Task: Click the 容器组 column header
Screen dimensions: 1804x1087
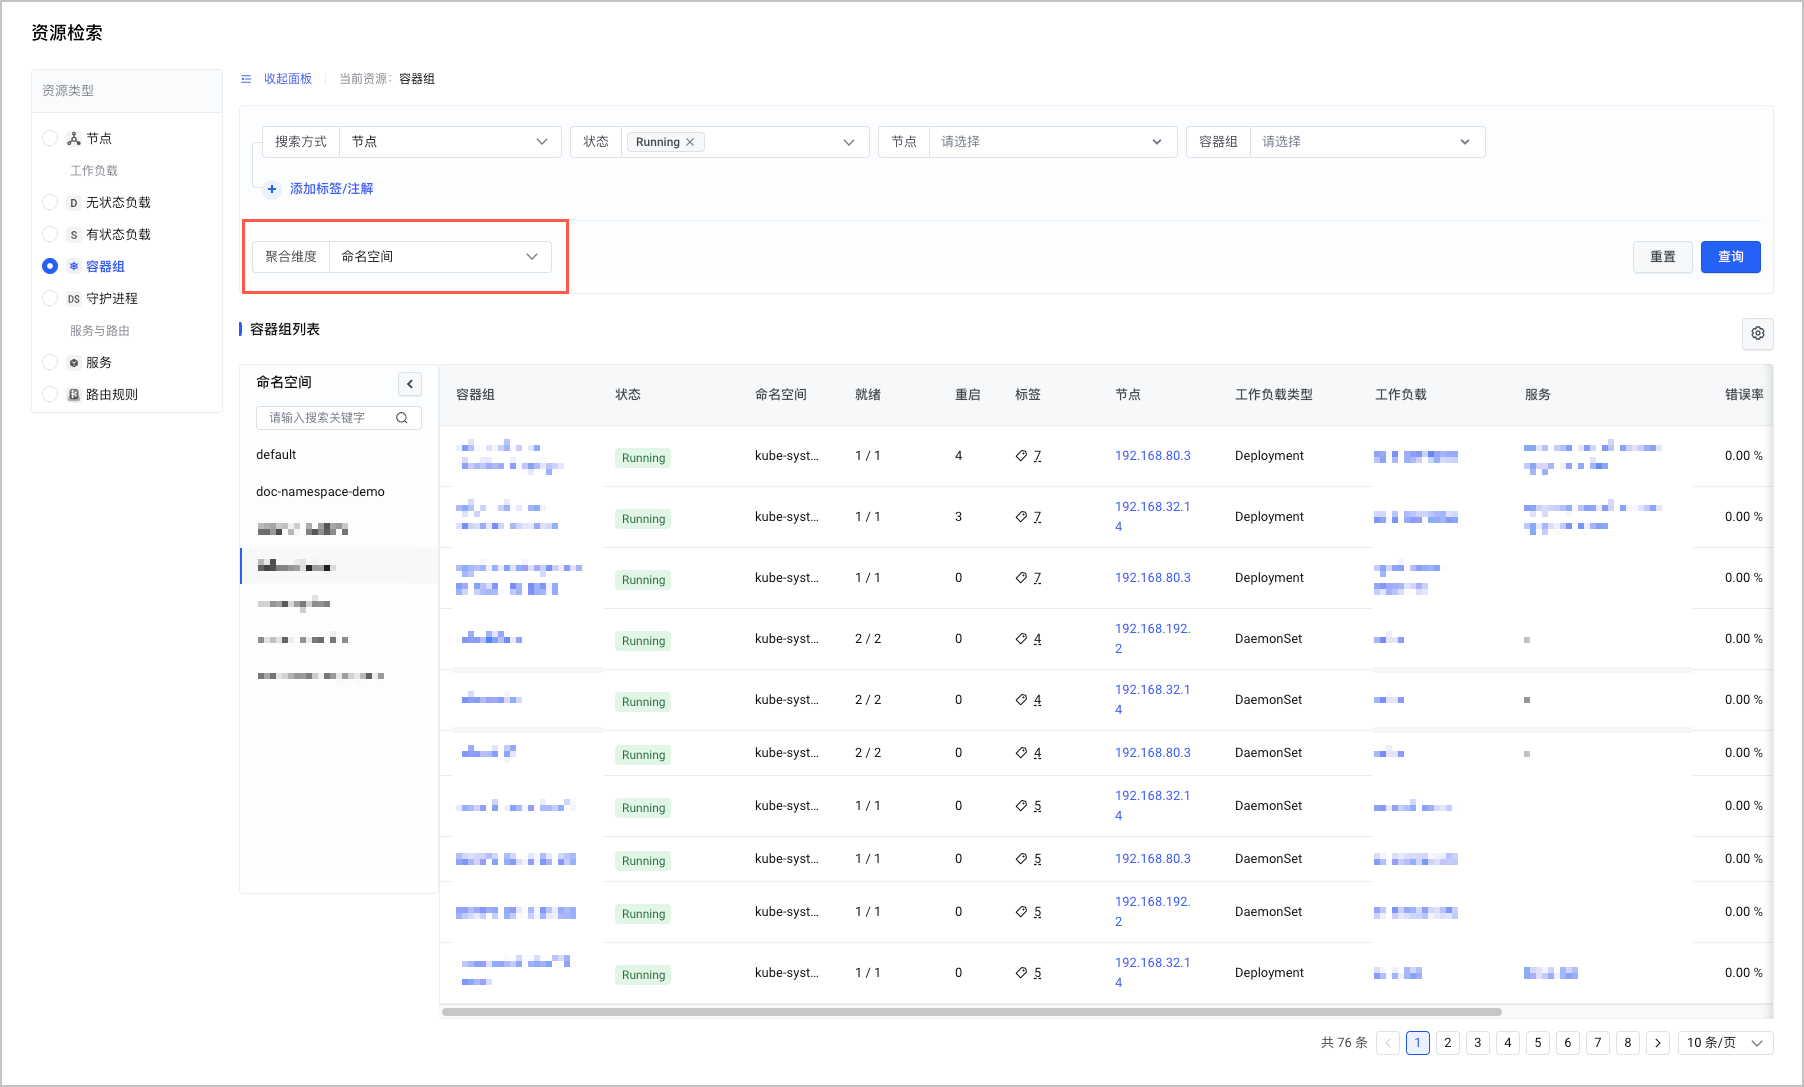Action: coord(476,395)
